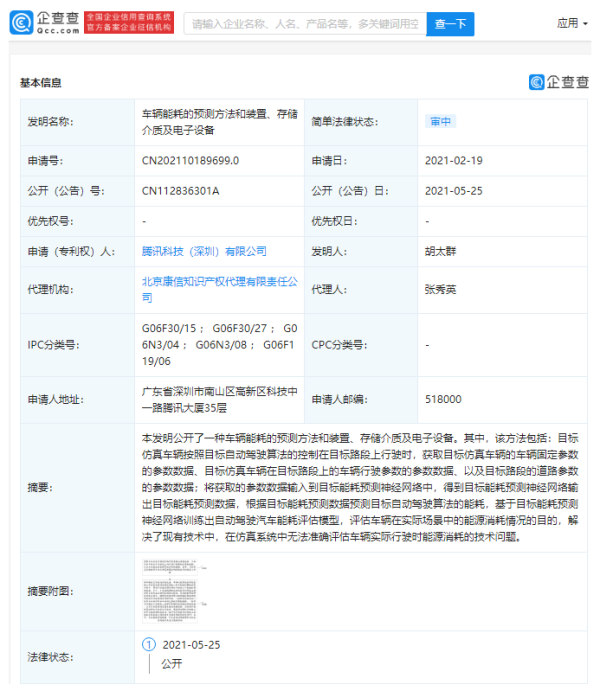Click the numbered circle marker in 法律状态

150,645
